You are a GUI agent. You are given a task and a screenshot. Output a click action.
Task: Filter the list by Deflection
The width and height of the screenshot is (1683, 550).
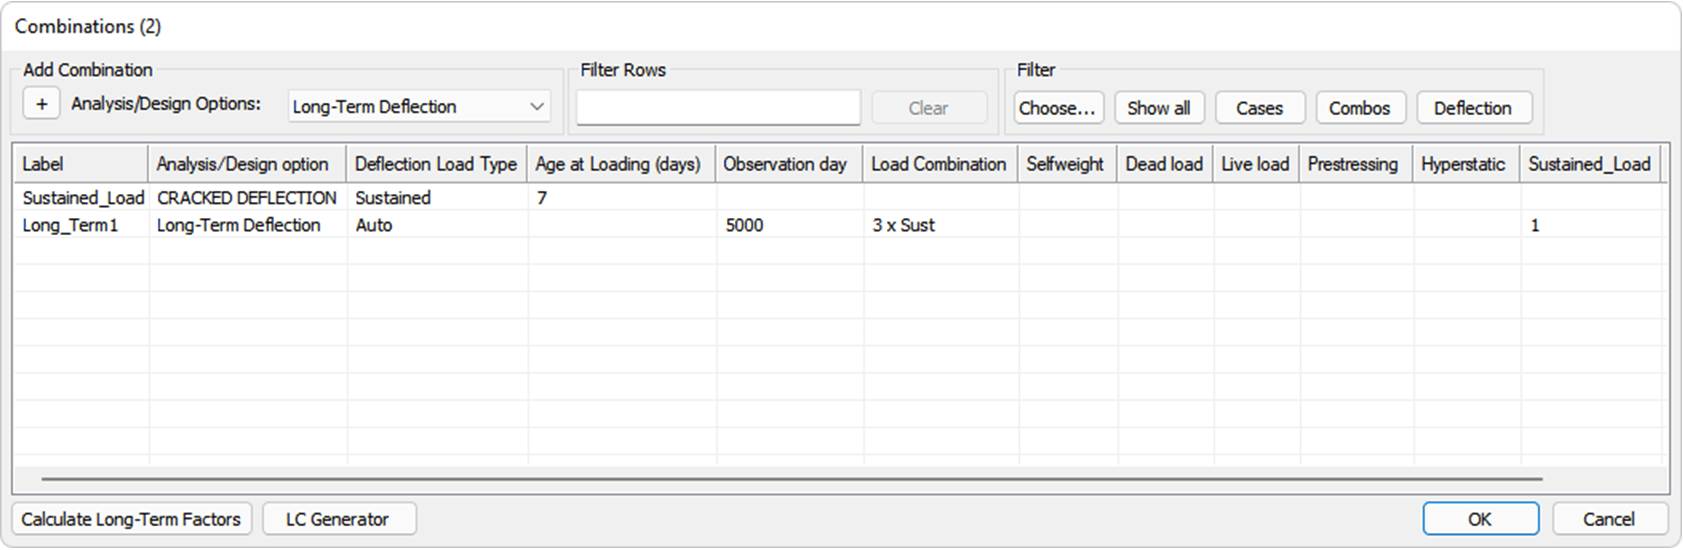click(x=1472, y=108)
